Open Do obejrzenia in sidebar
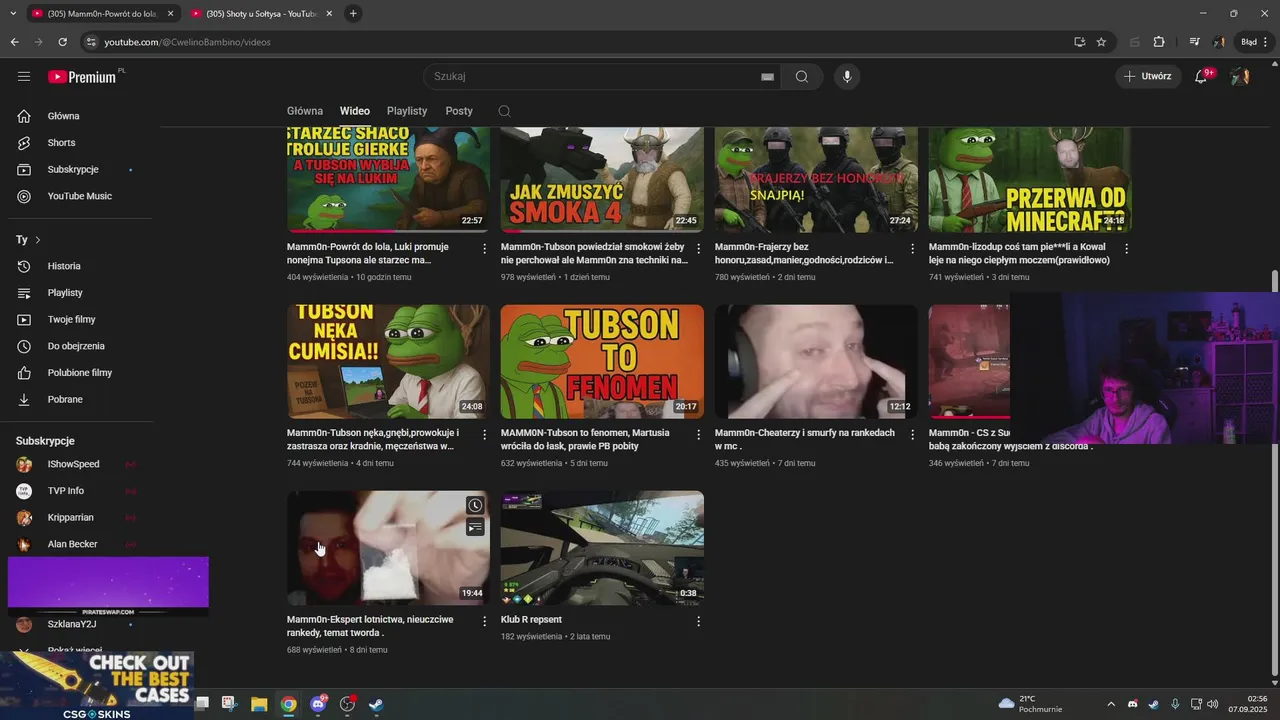Screen dimensions: 1280x720 (76, 346)
